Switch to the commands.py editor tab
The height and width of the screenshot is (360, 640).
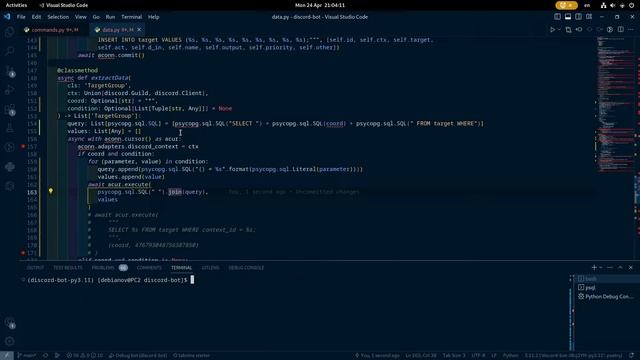[x=51, y=30]
